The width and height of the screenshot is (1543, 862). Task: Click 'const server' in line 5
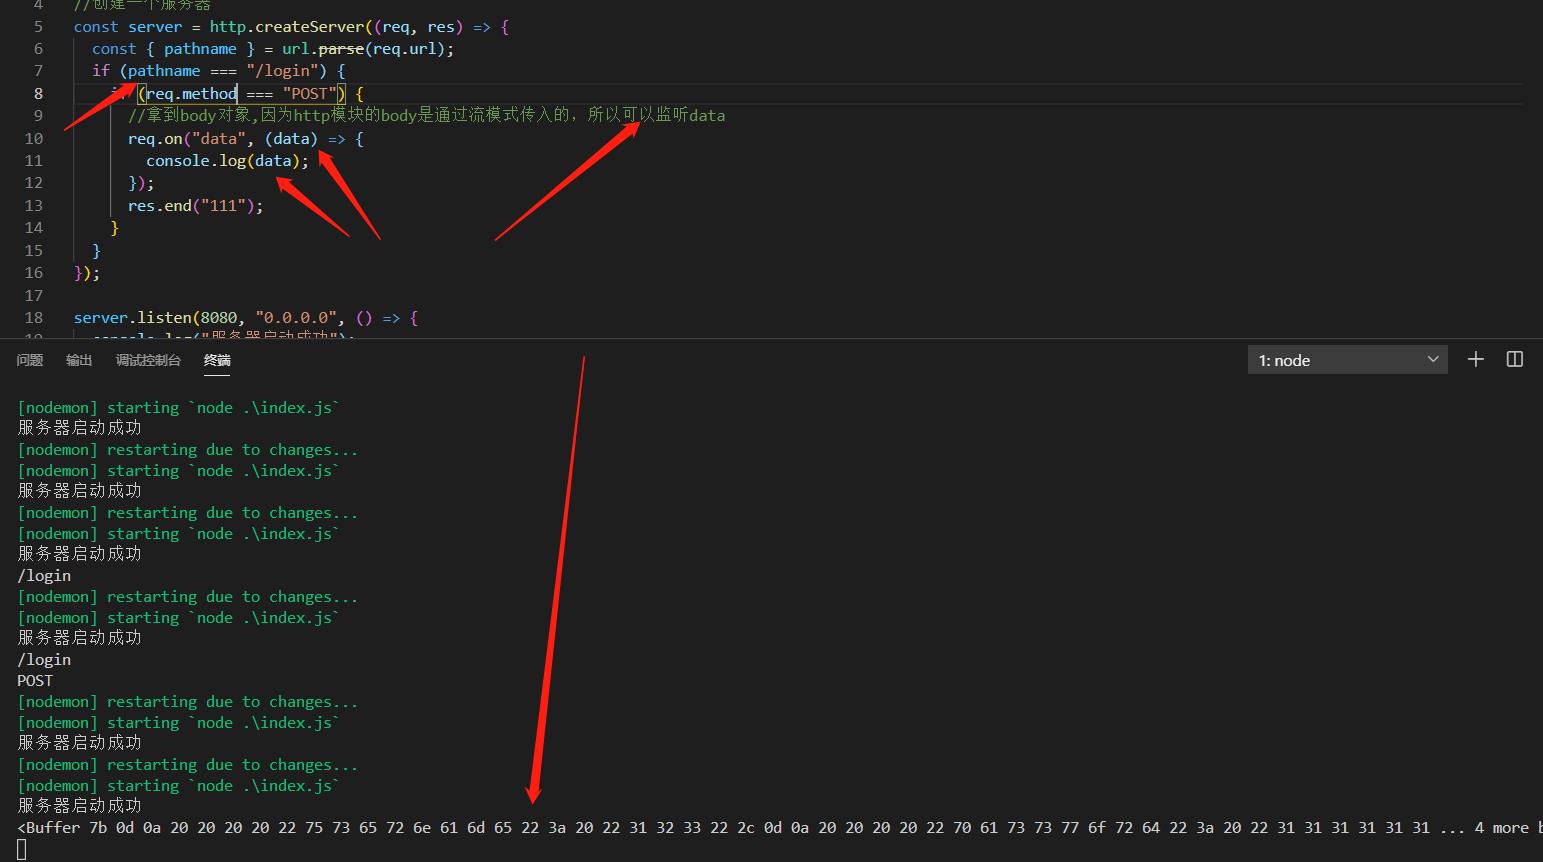[x=128, y=26]
